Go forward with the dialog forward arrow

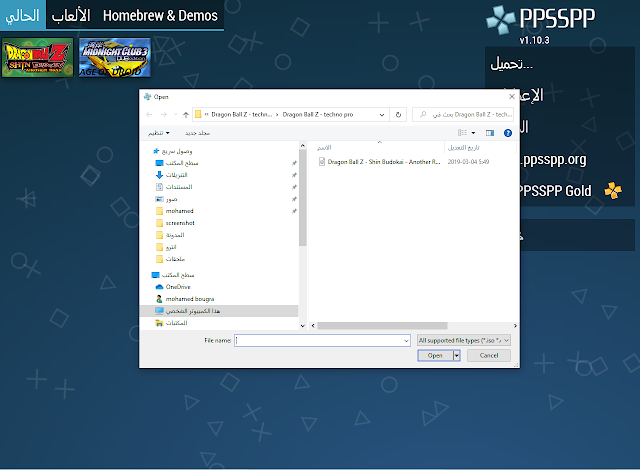(164, 115)
